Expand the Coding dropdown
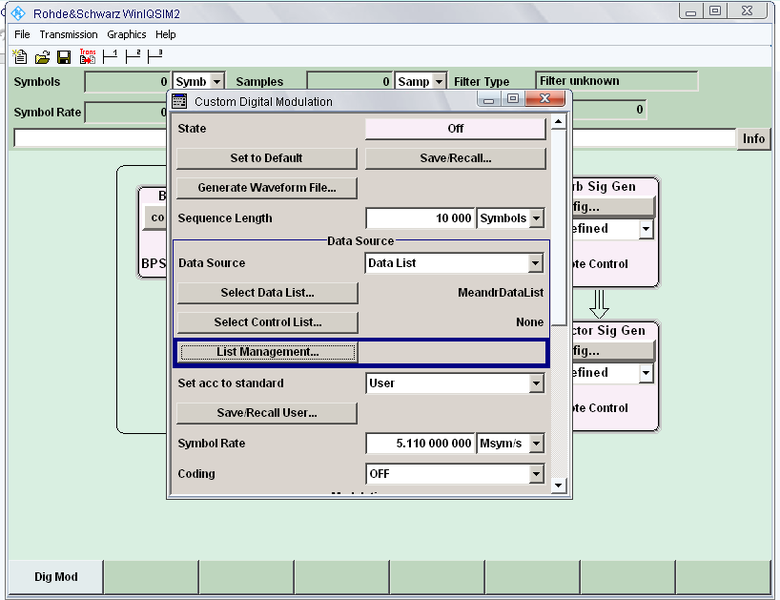 point(535,474)
